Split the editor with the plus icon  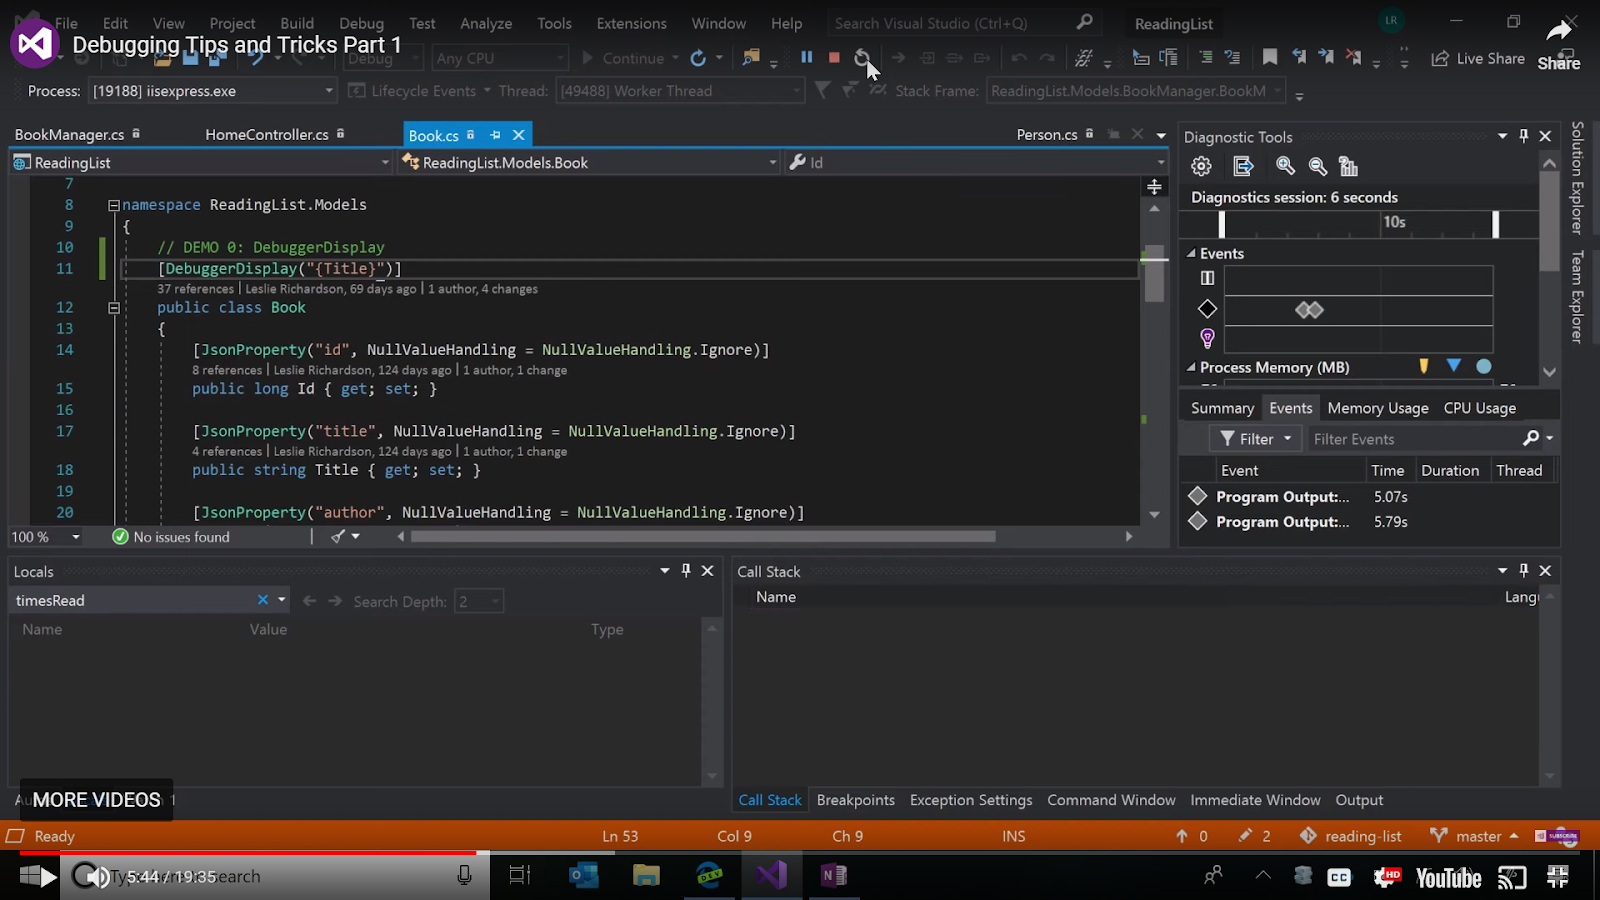click(1154, 187)
